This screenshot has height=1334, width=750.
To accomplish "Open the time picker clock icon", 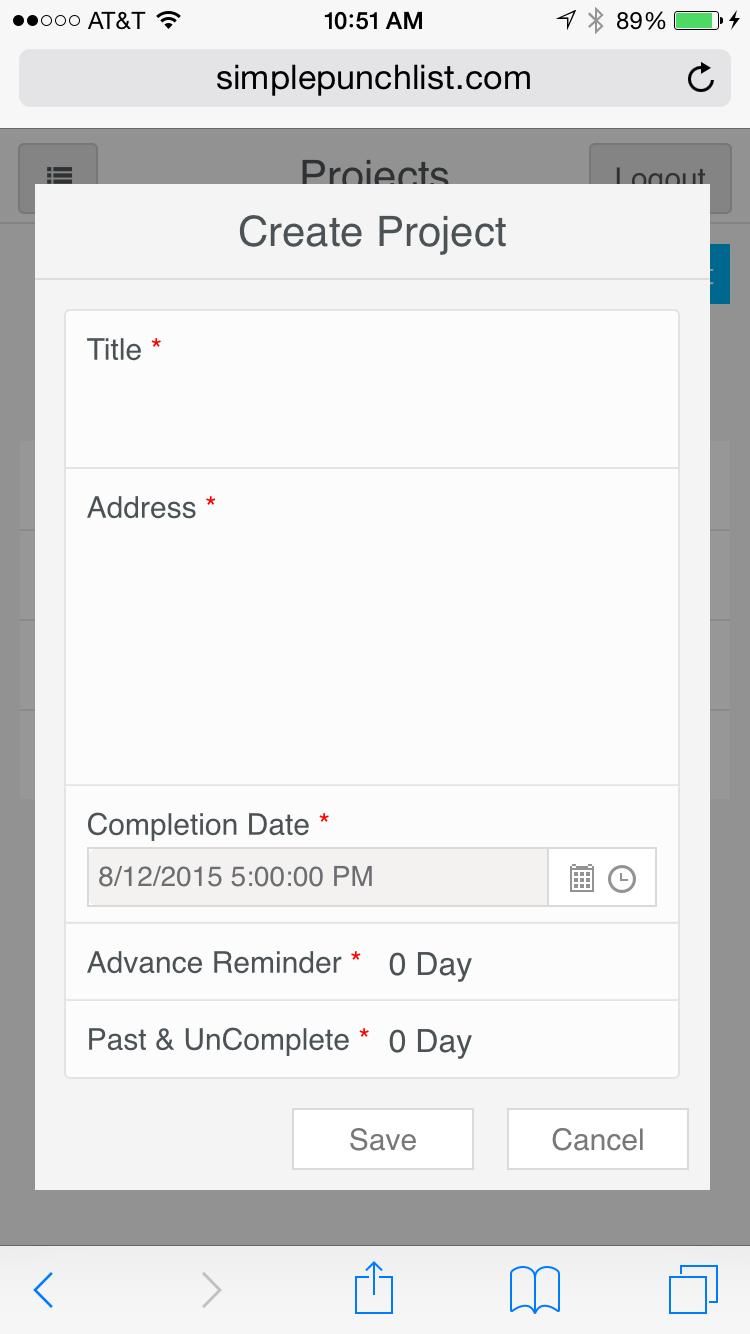I will (623, 877).
